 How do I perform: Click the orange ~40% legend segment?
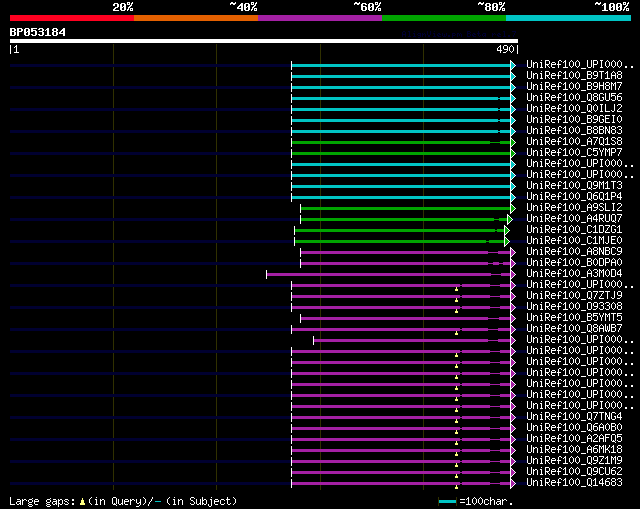tap(196, 18)
